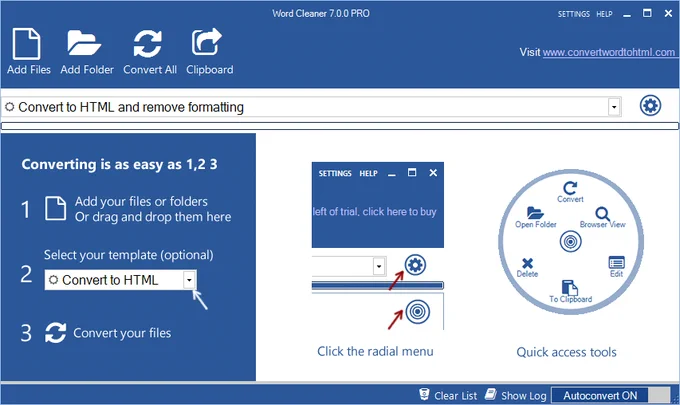This screenshot has height=405, width=680.
Task: Click the gear icon in the tutorial image
Action: click(415, 265)
